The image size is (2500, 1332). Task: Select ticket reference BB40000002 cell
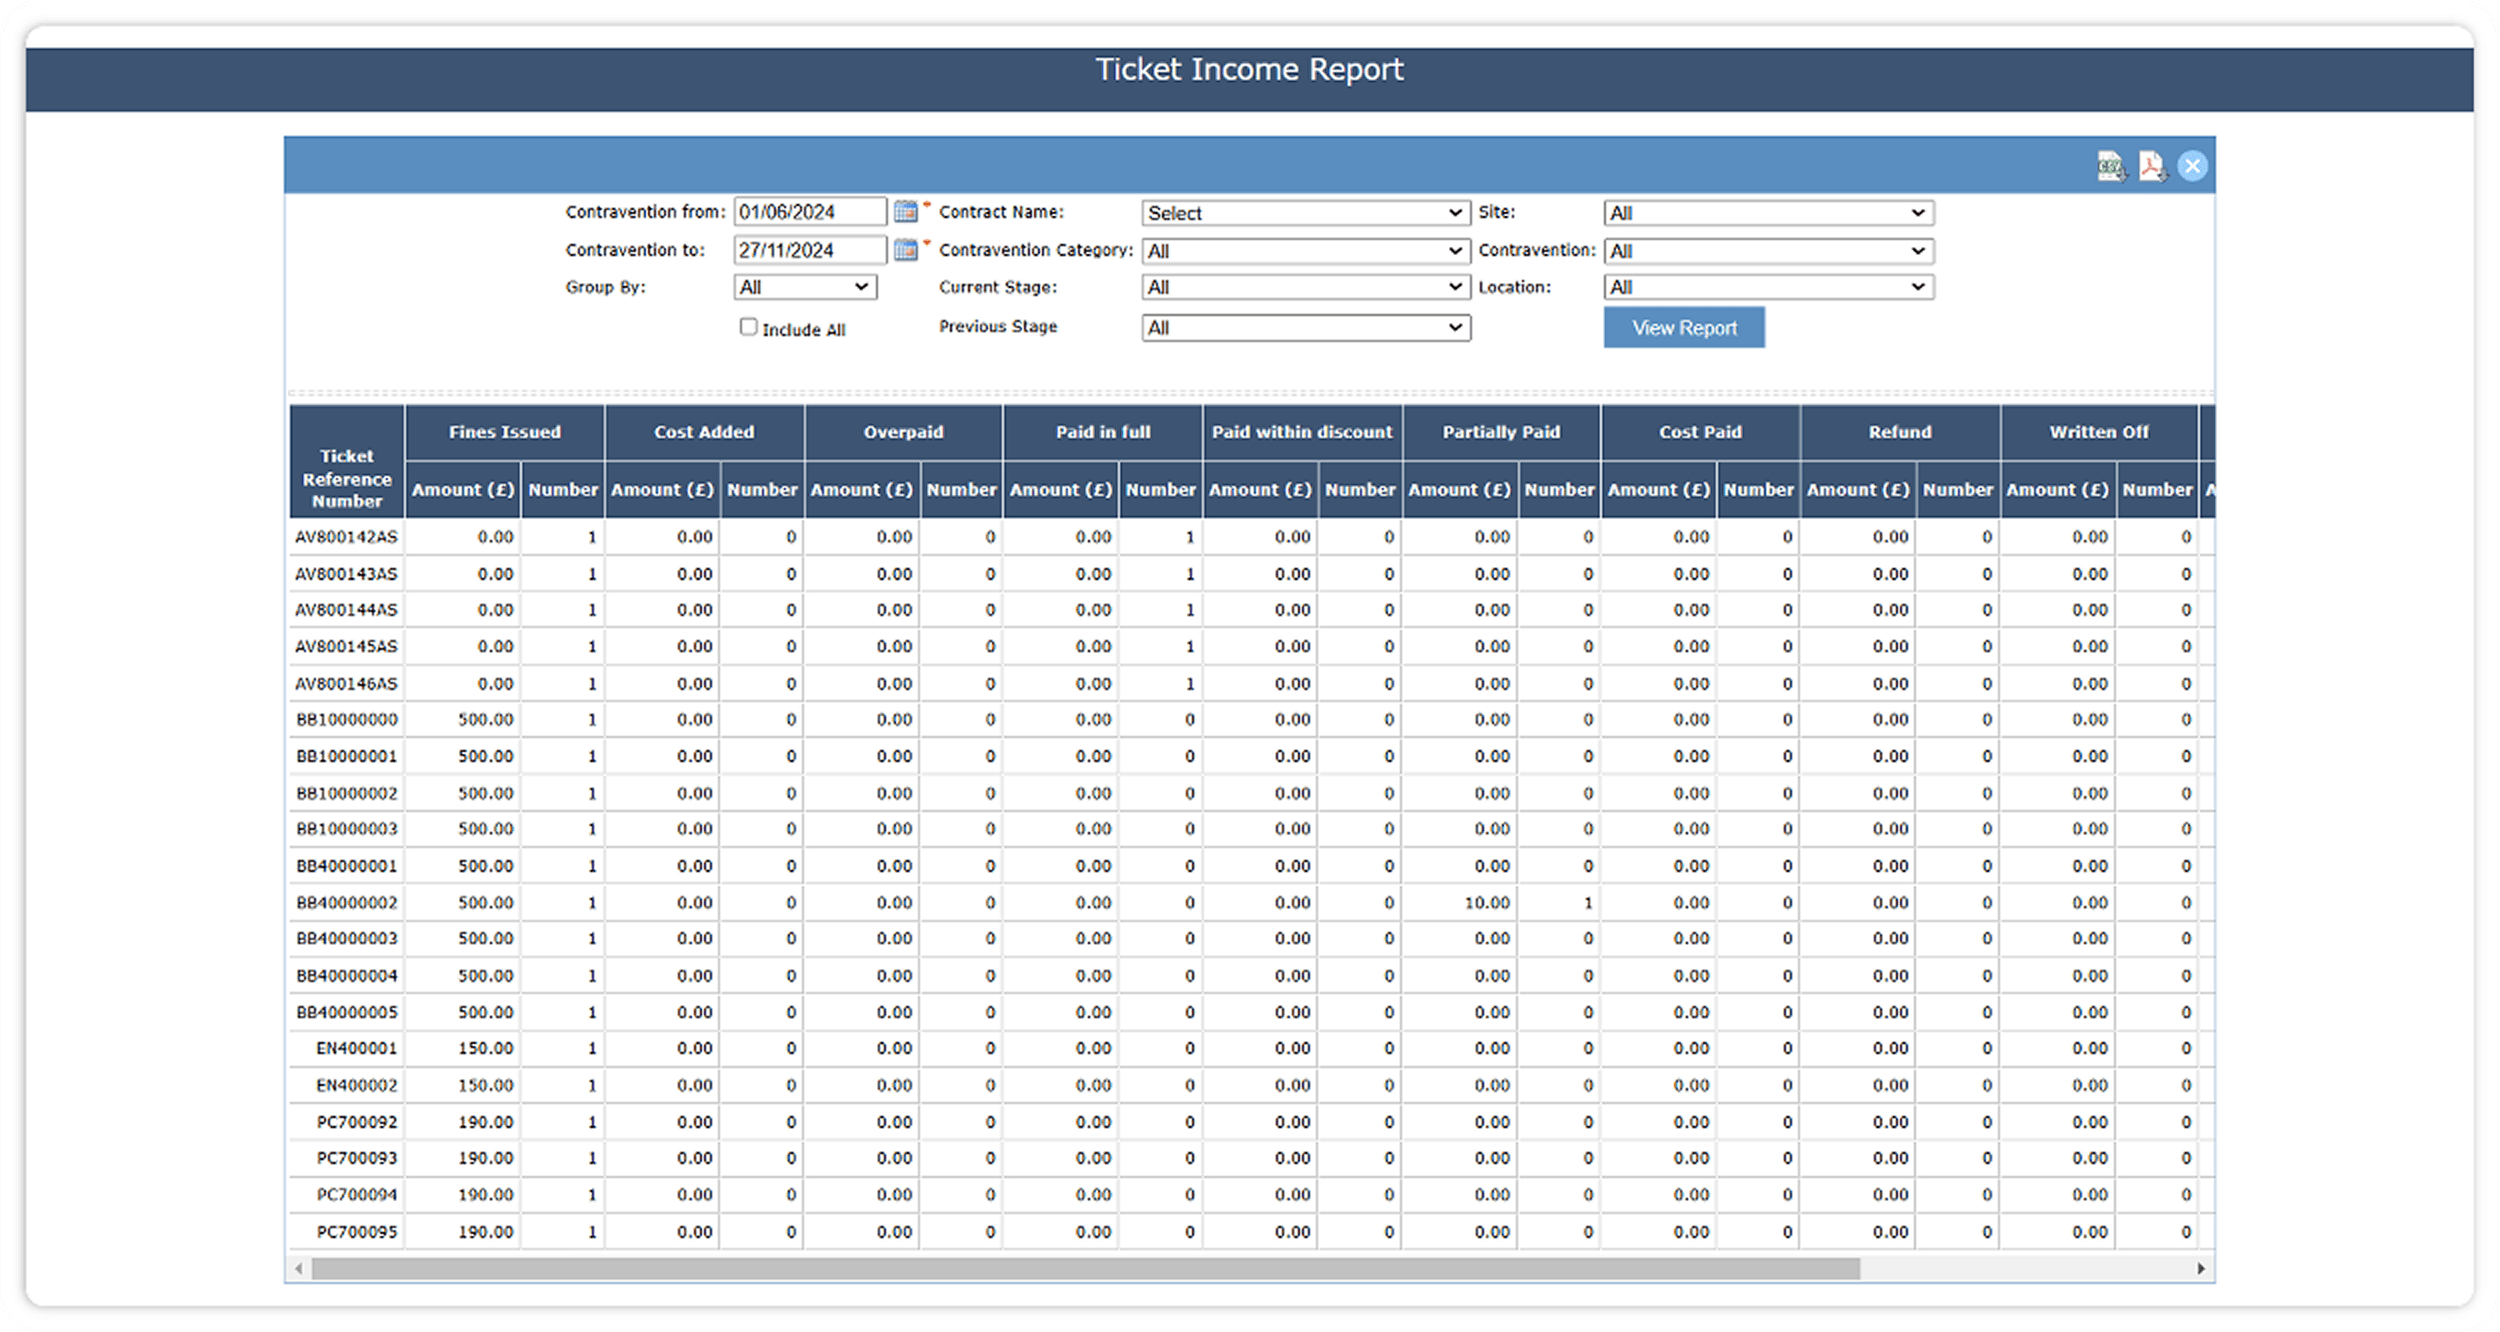point(347,902)
